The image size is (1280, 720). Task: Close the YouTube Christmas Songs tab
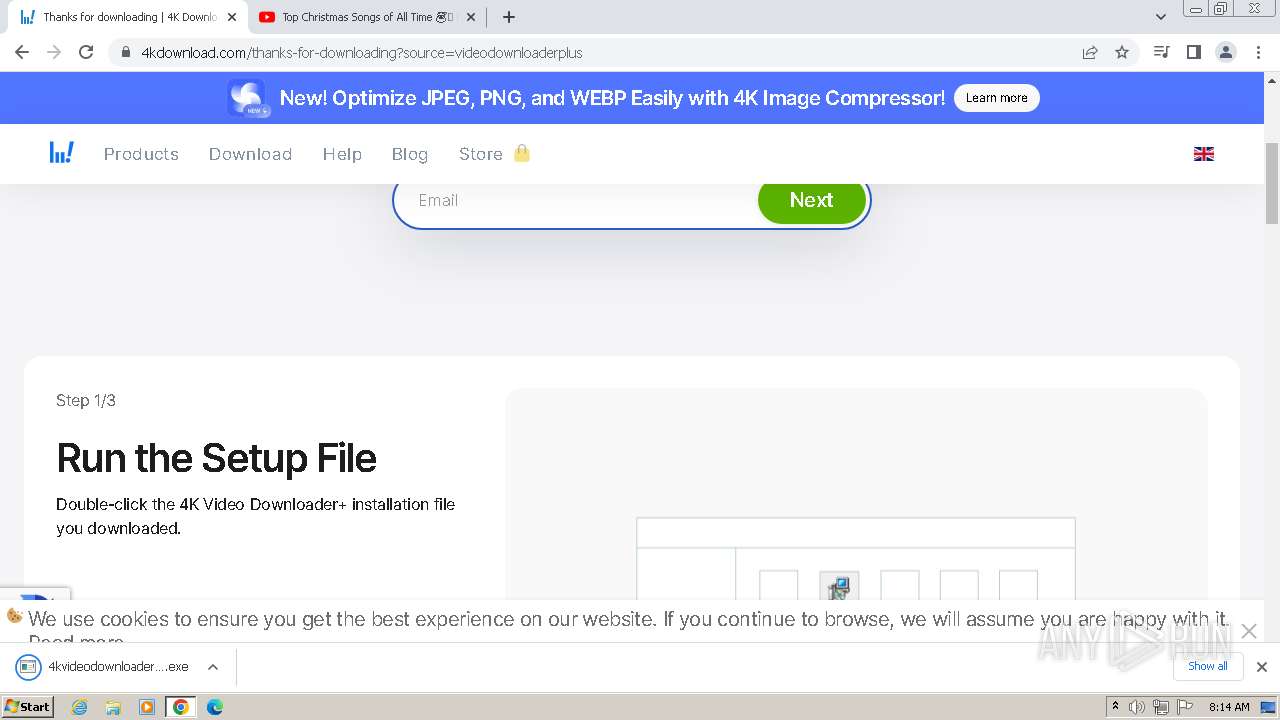pyautogui.click(x=471, y=17)
